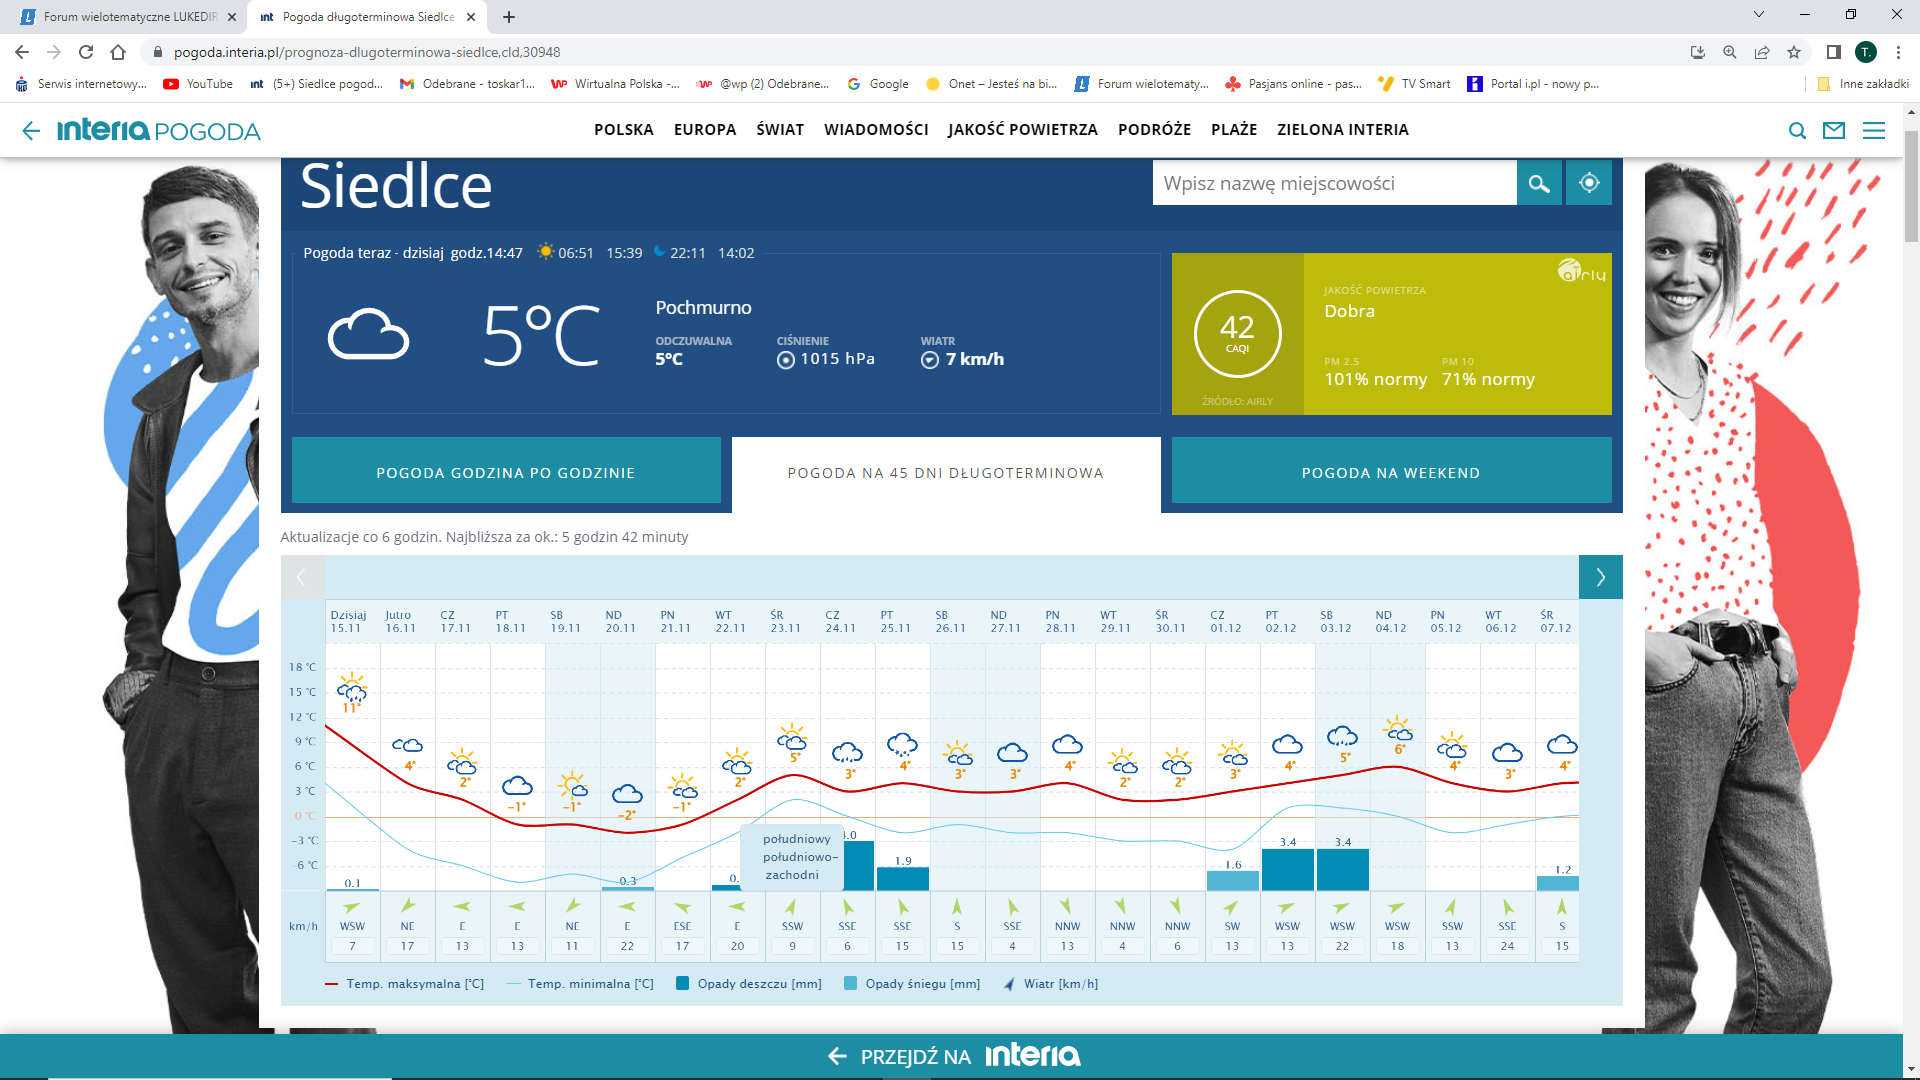Open the JAKOŚĆ POWIETRZA menu item
1920x1080 pixels.
[1022, 130]
